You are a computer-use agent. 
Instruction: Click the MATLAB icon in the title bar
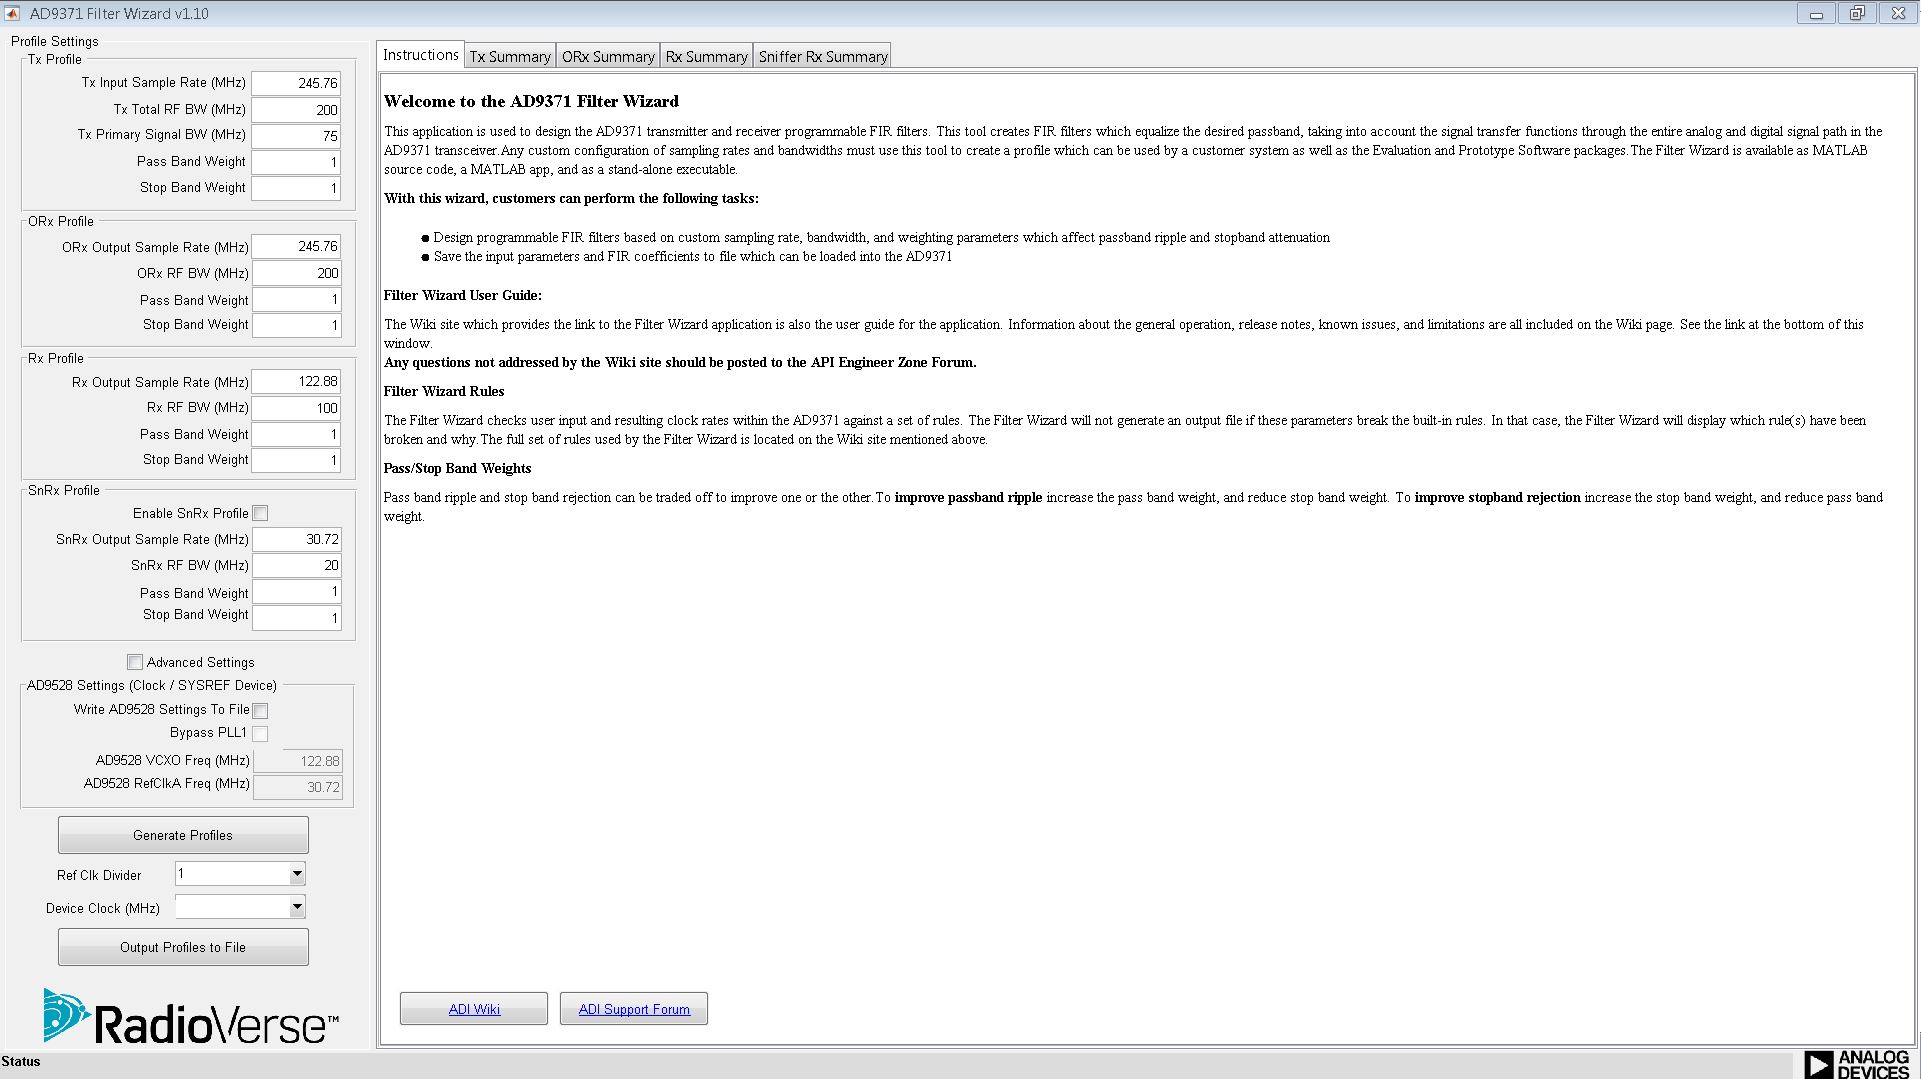pyautogui.click(x=12, y=13)
